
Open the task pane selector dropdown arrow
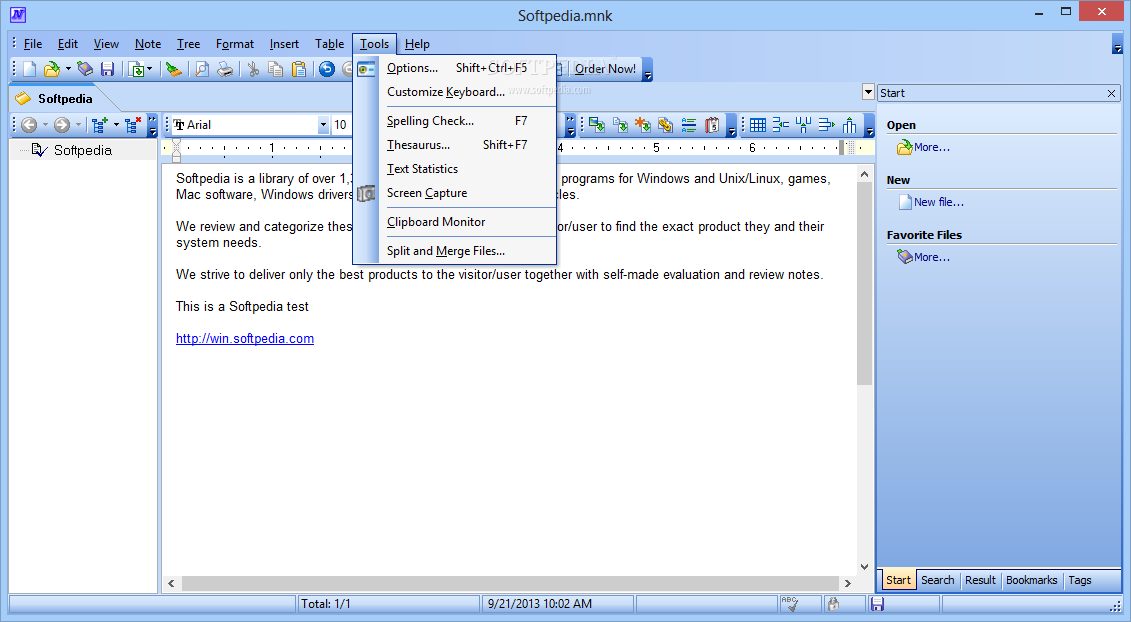pos(868,92)
